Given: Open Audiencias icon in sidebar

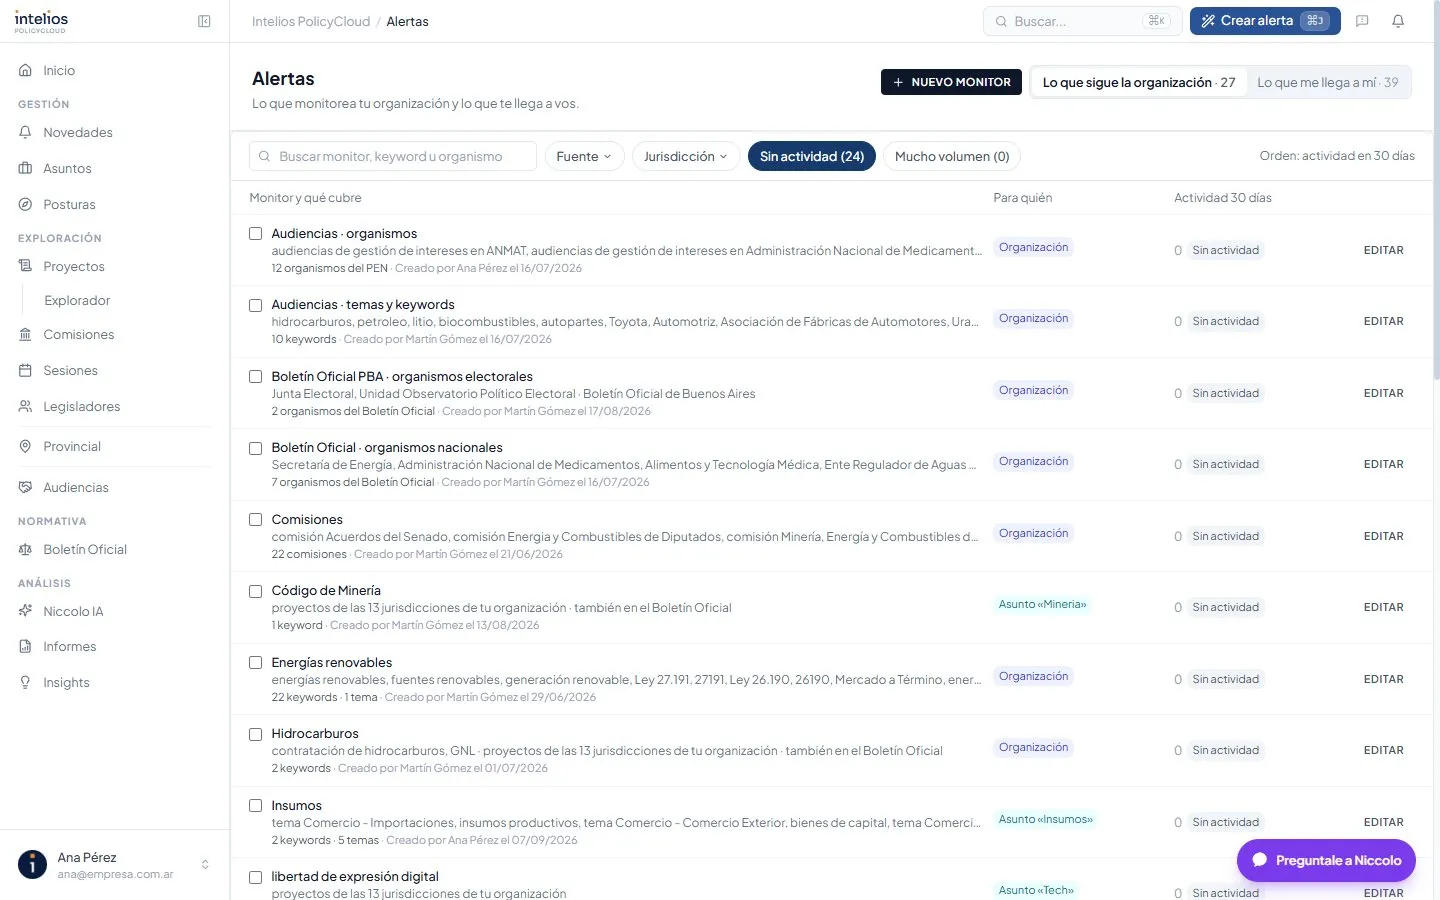Looking at the screenshot, I should tap(26, 488).
